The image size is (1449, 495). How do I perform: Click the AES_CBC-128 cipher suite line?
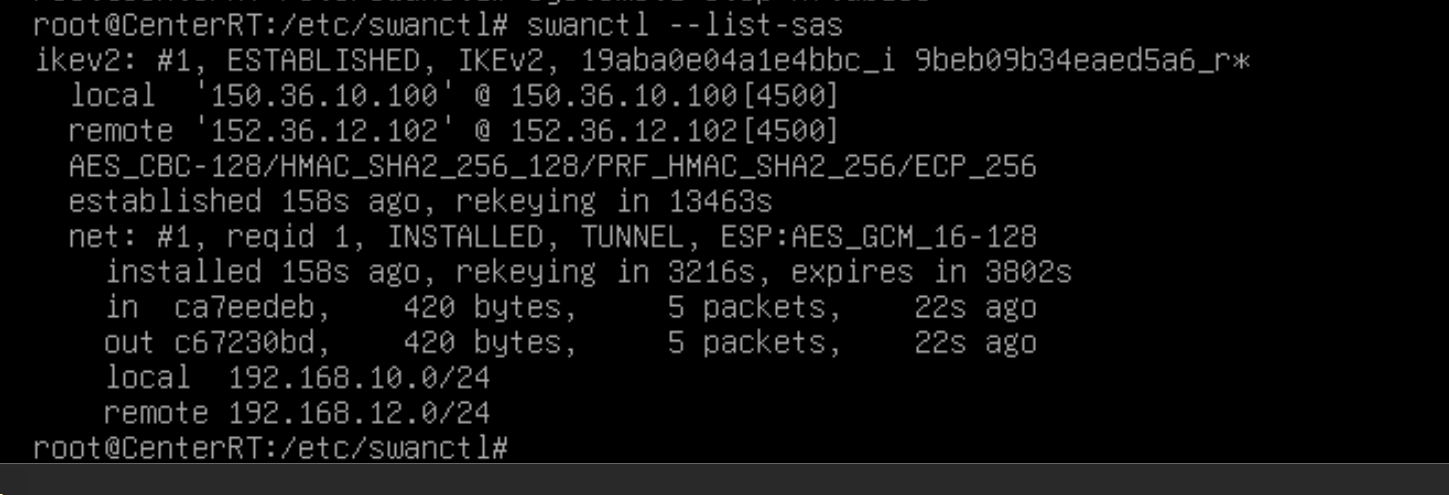click(552, 167)
